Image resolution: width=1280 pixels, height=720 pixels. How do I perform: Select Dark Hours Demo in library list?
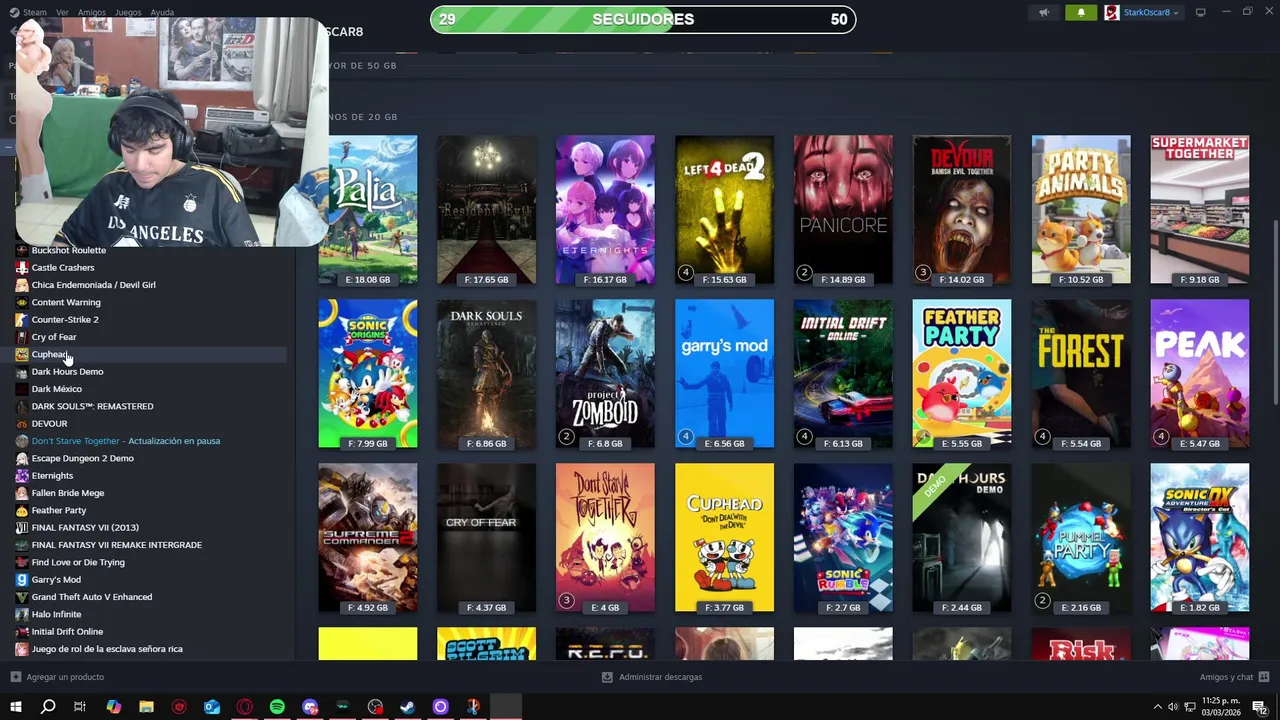point(67,371)
